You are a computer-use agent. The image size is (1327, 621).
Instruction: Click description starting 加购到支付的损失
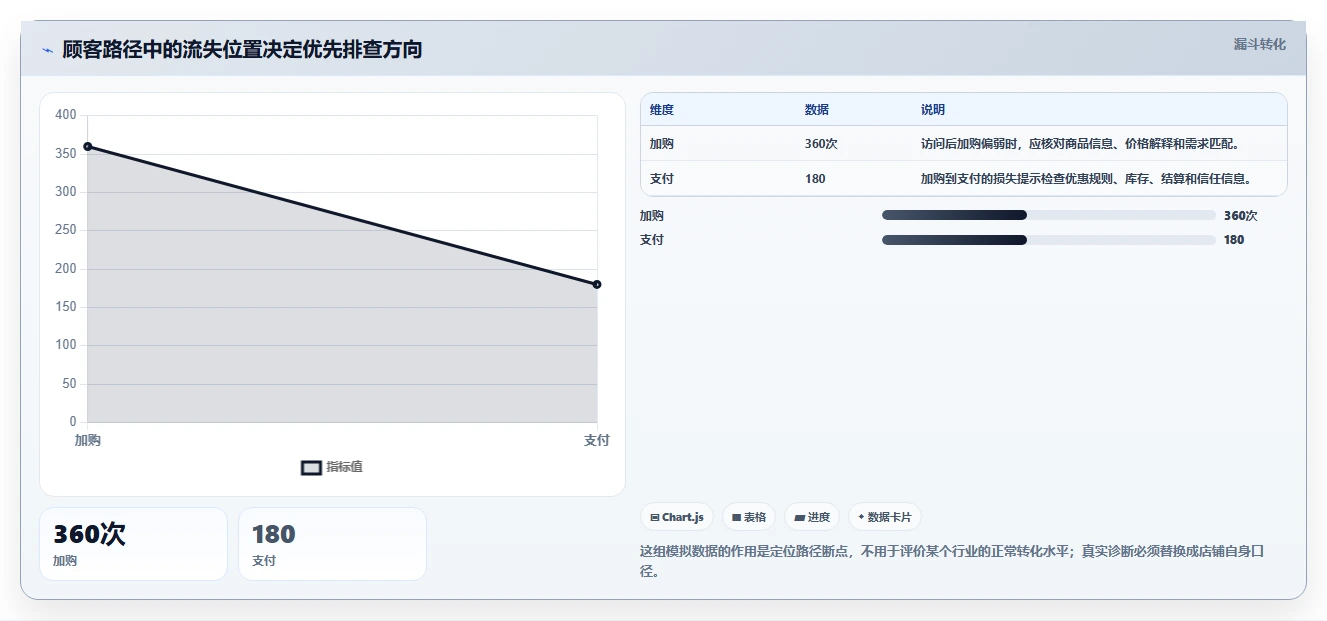(1086, 179)
